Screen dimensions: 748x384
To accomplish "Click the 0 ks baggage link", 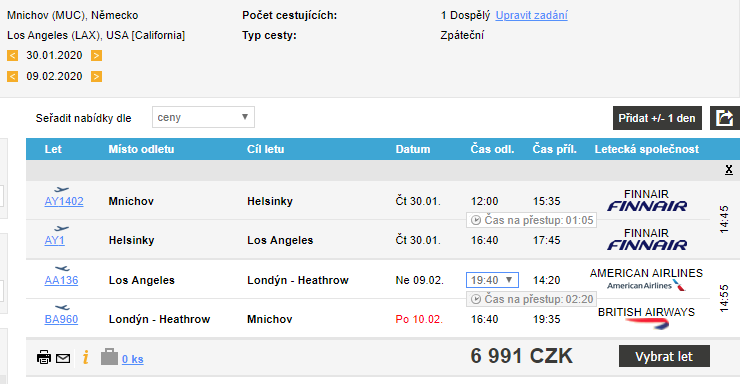I will pyautogui.click(x=133, y=359).
